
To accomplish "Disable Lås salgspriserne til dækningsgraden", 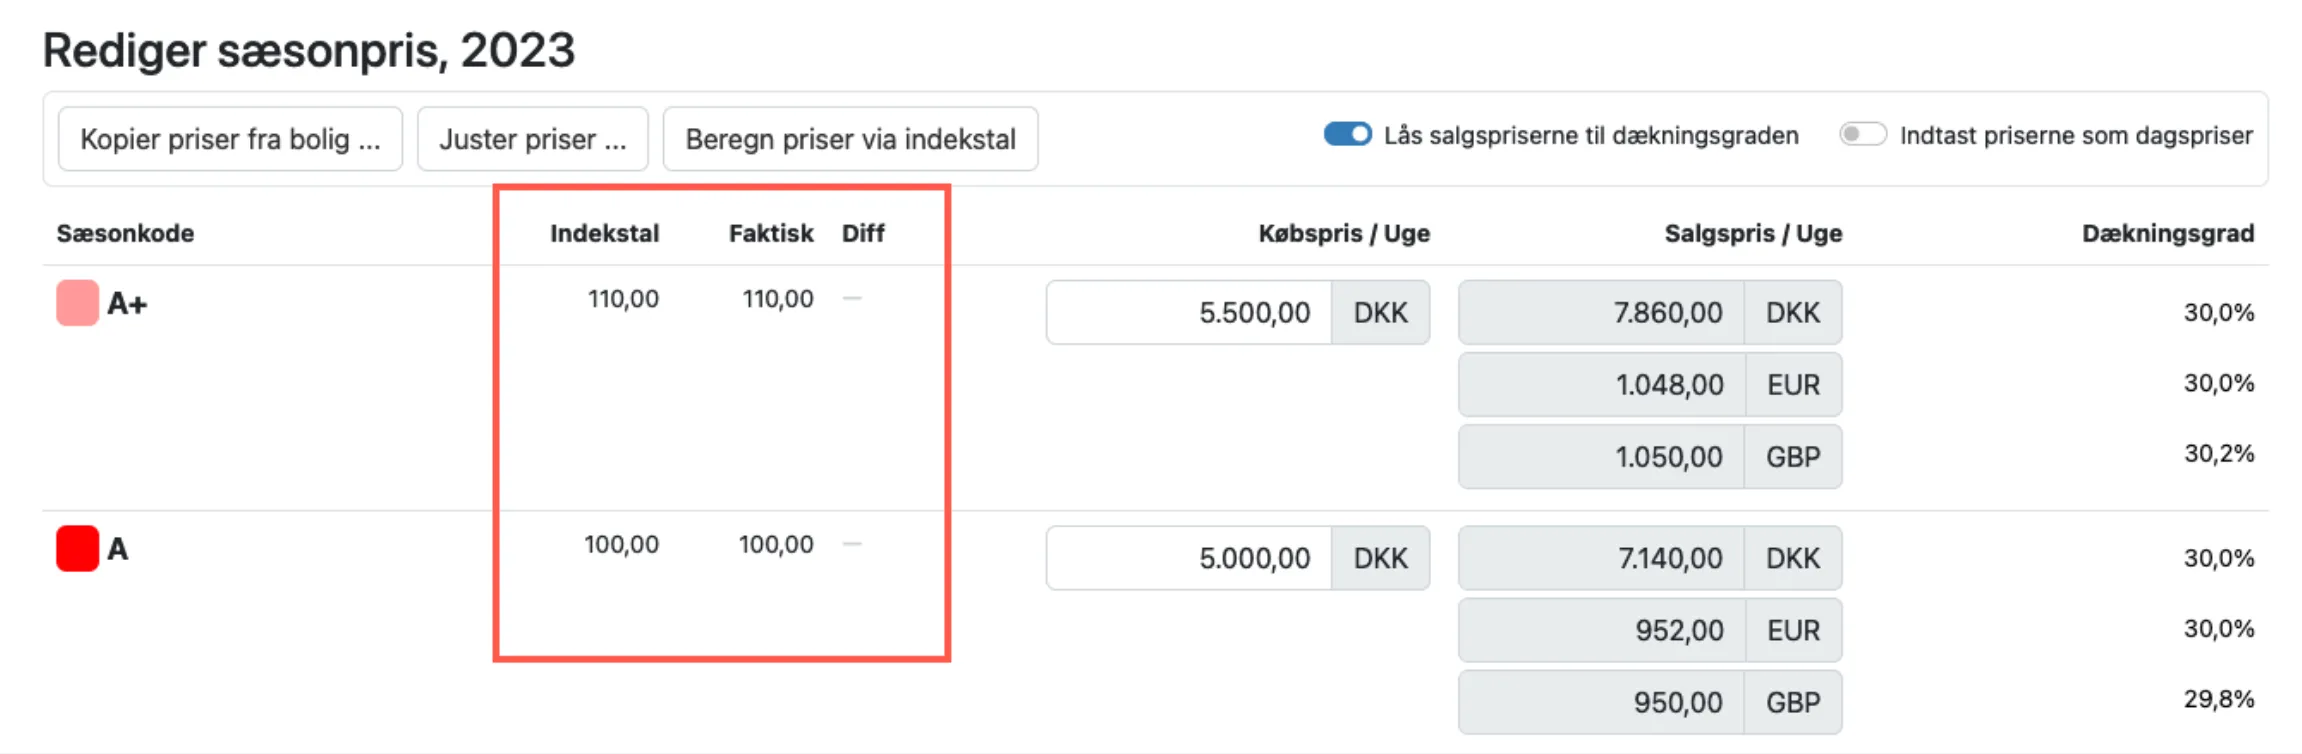I will click(1346, 134).
